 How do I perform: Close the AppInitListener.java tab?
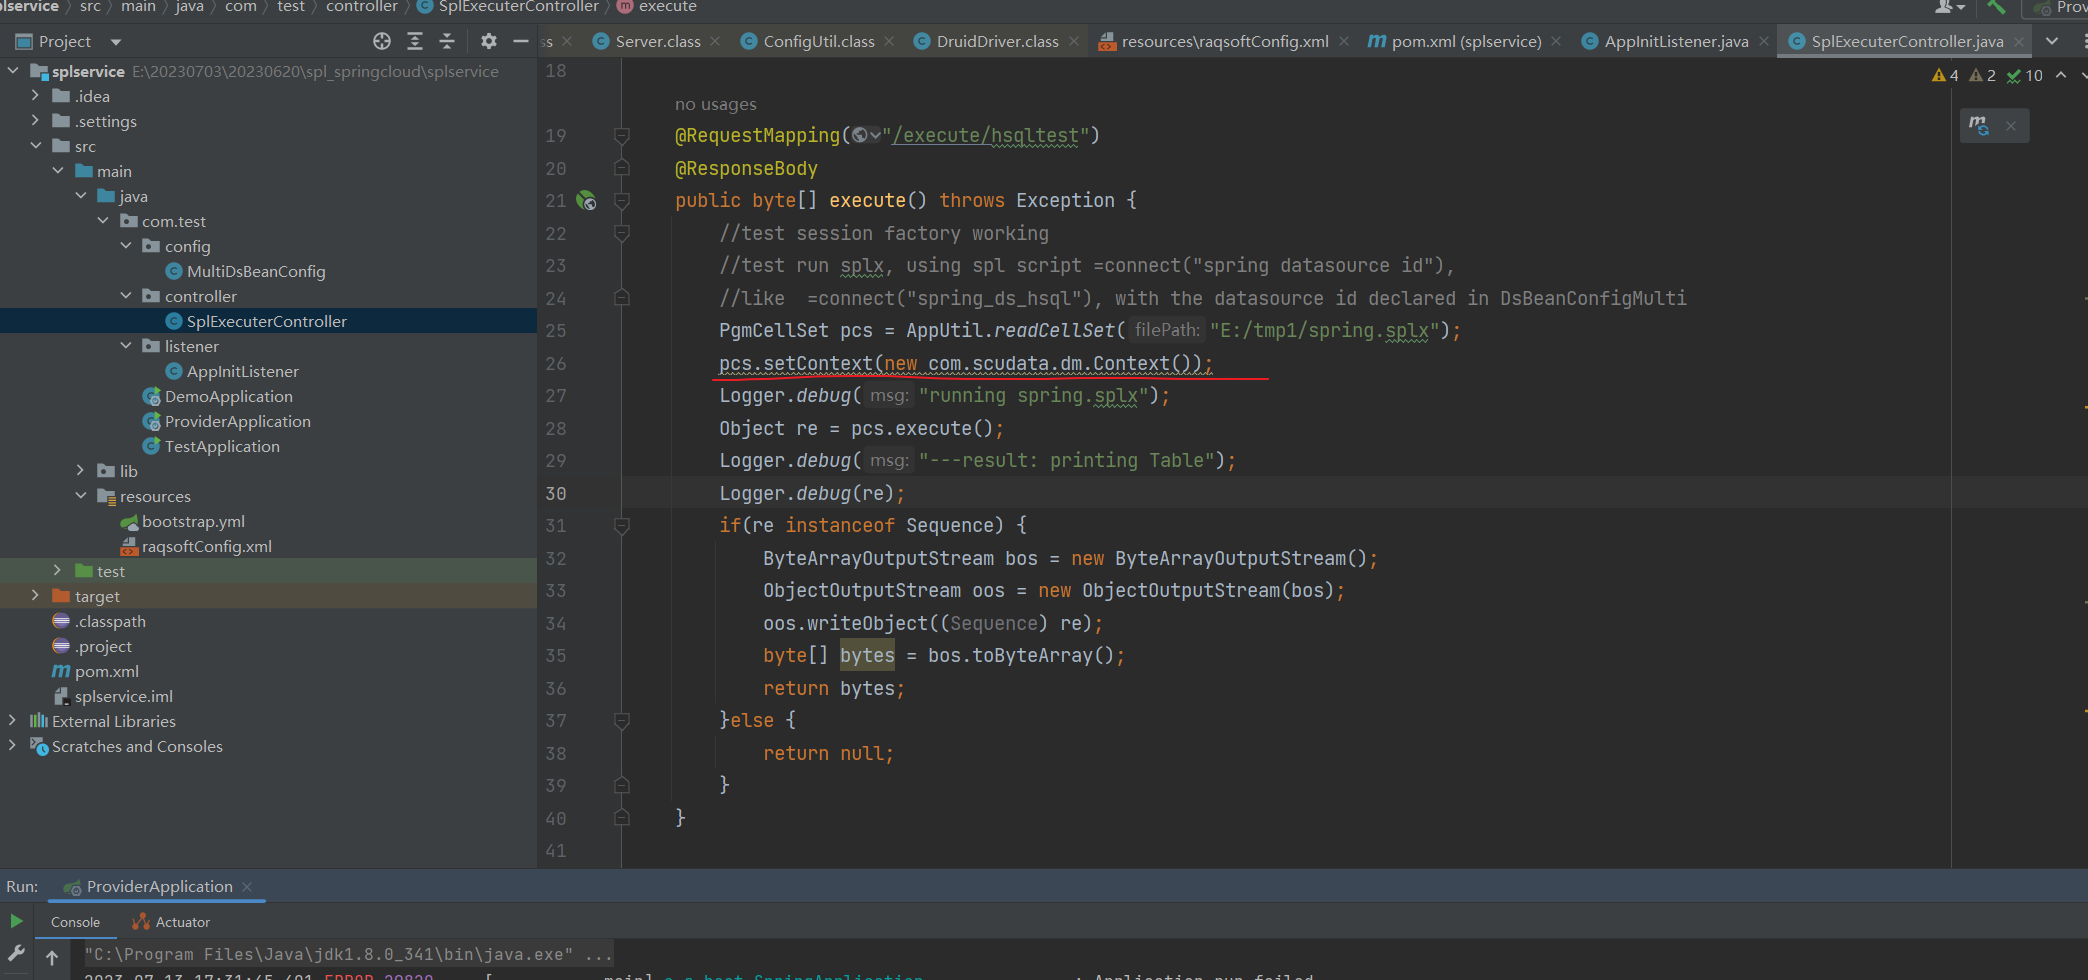tap(1764, 41)
